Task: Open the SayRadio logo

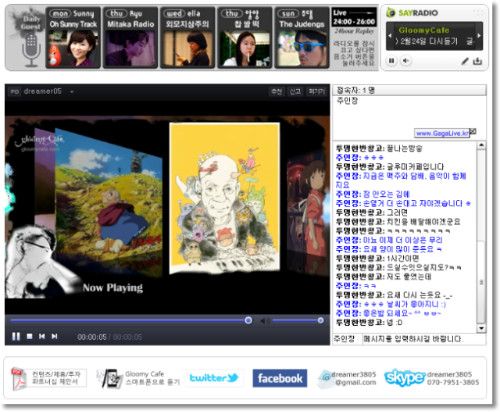Action: [x=412, y=13]
